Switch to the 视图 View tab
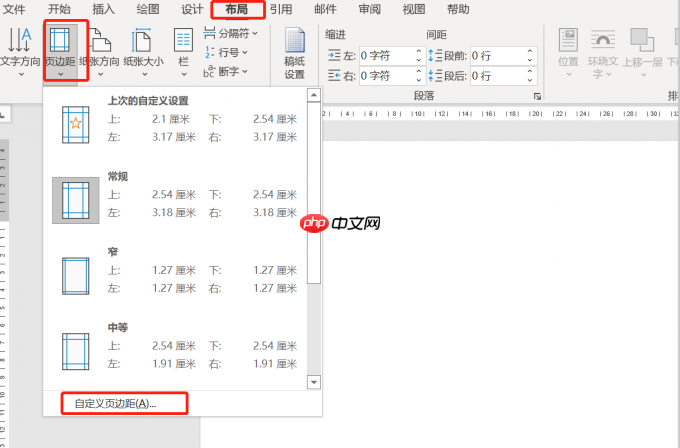 coord(414,9)
